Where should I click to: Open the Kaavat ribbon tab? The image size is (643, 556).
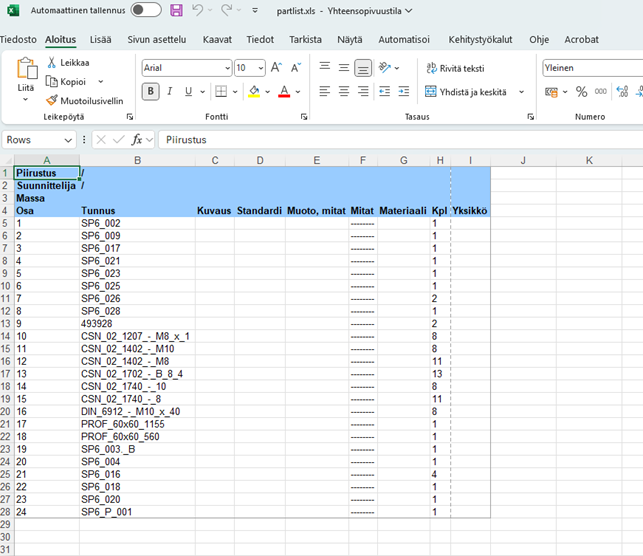pyautogui.click(x=217, y=39)
